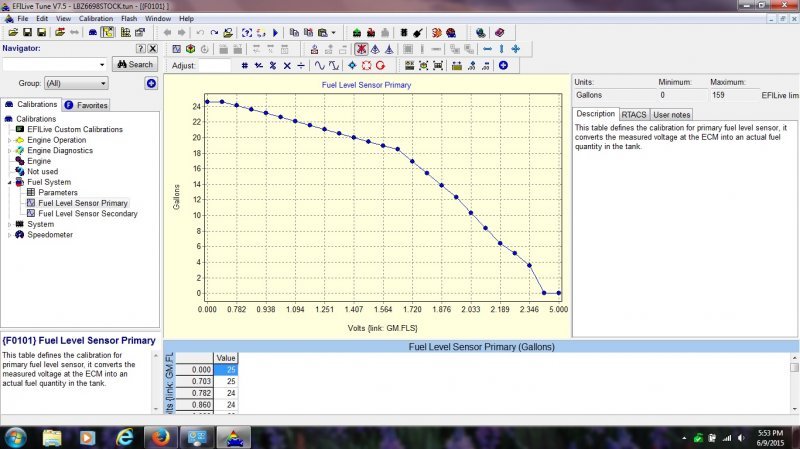Switch to the RTACS tab
Viewport: 800px width, 449px height.
634,115
